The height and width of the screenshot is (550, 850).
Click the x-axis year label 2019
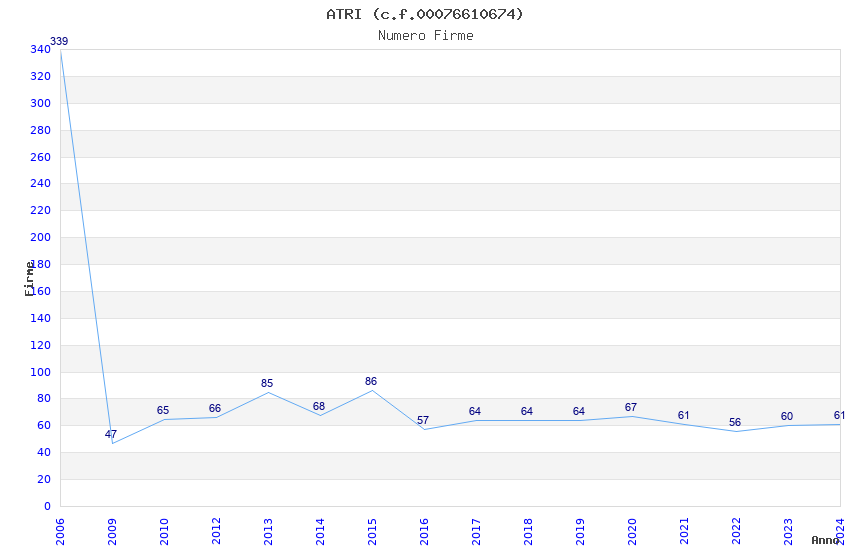click(581, 531)
